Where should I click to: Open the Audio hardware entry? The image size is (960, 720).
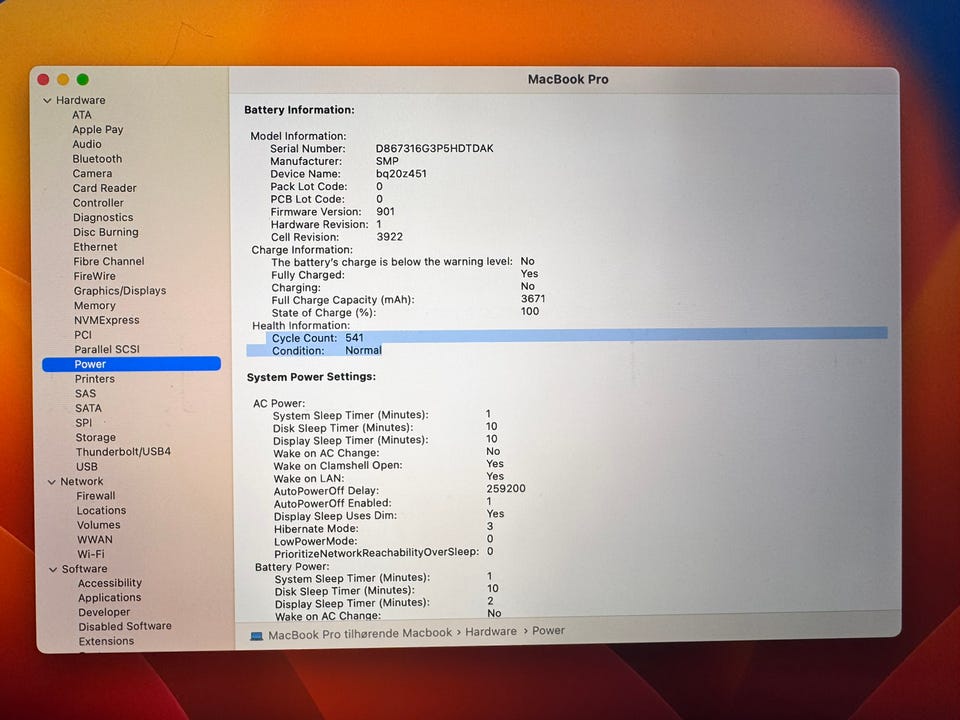(x=87, y=144)
